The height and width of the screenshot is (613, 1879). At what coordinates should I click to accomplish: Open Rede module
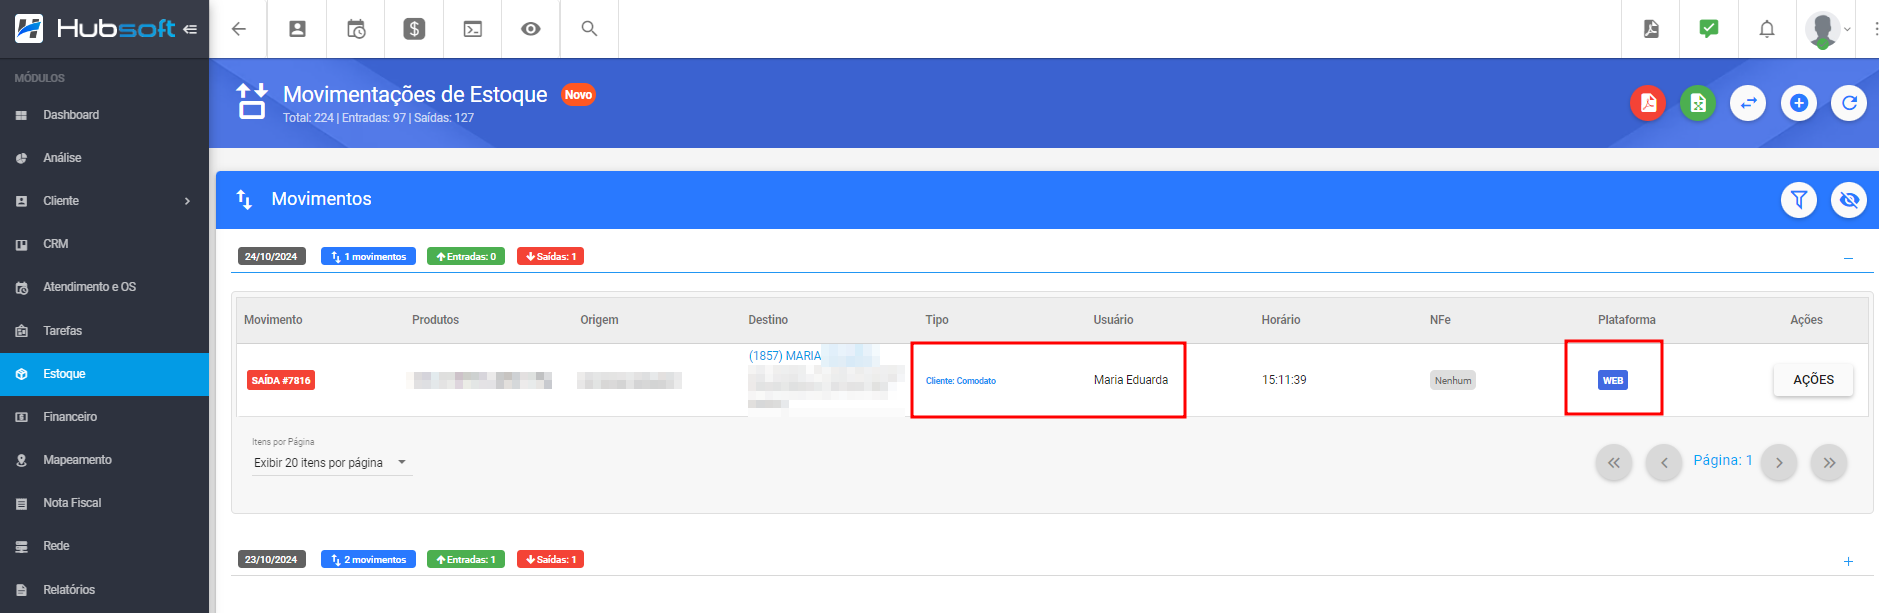[104, 546]
